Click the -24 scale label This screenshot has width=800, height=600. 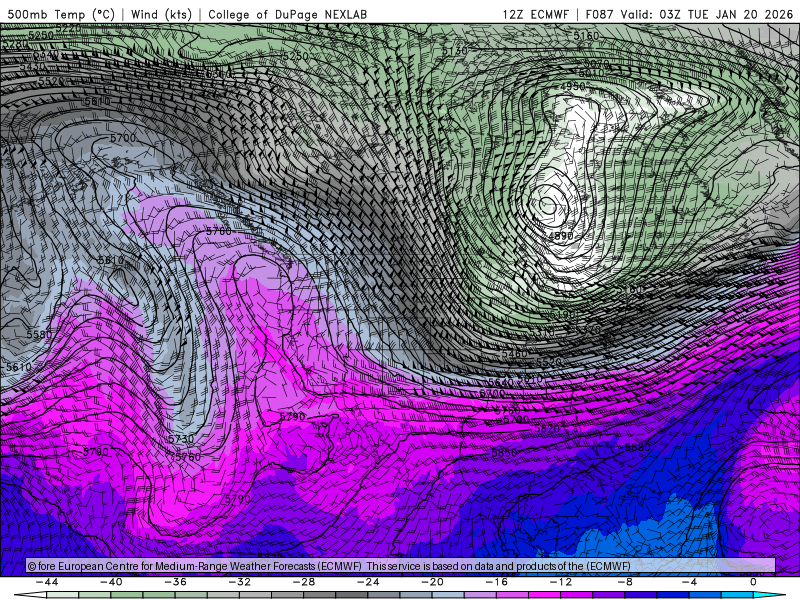point(368,582)
